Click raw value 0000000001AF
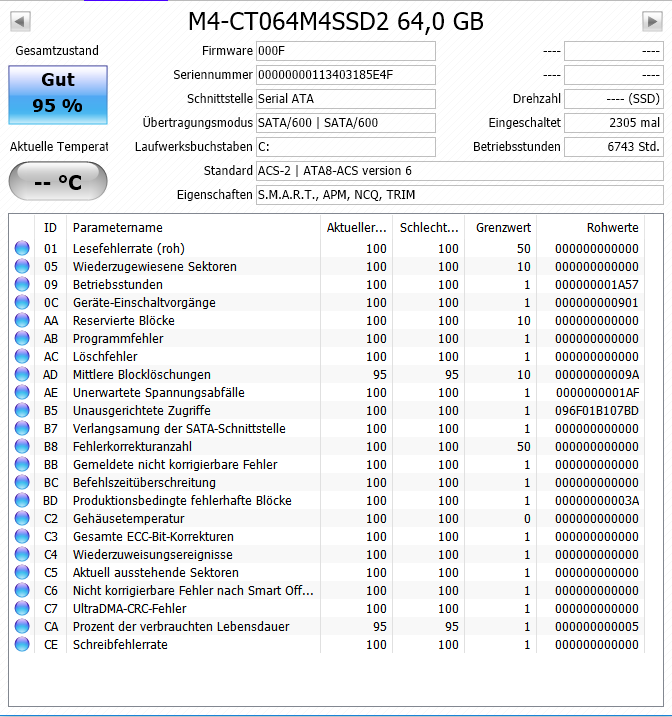 point(597,392)
